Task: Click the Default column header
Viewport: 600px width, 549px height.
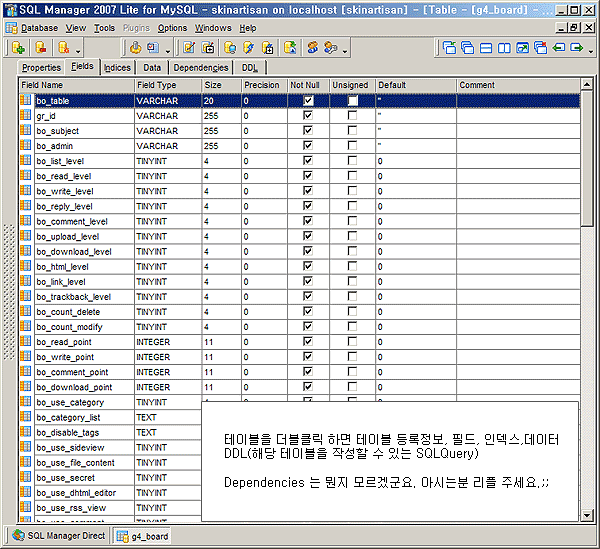Action: pos(416,85)
